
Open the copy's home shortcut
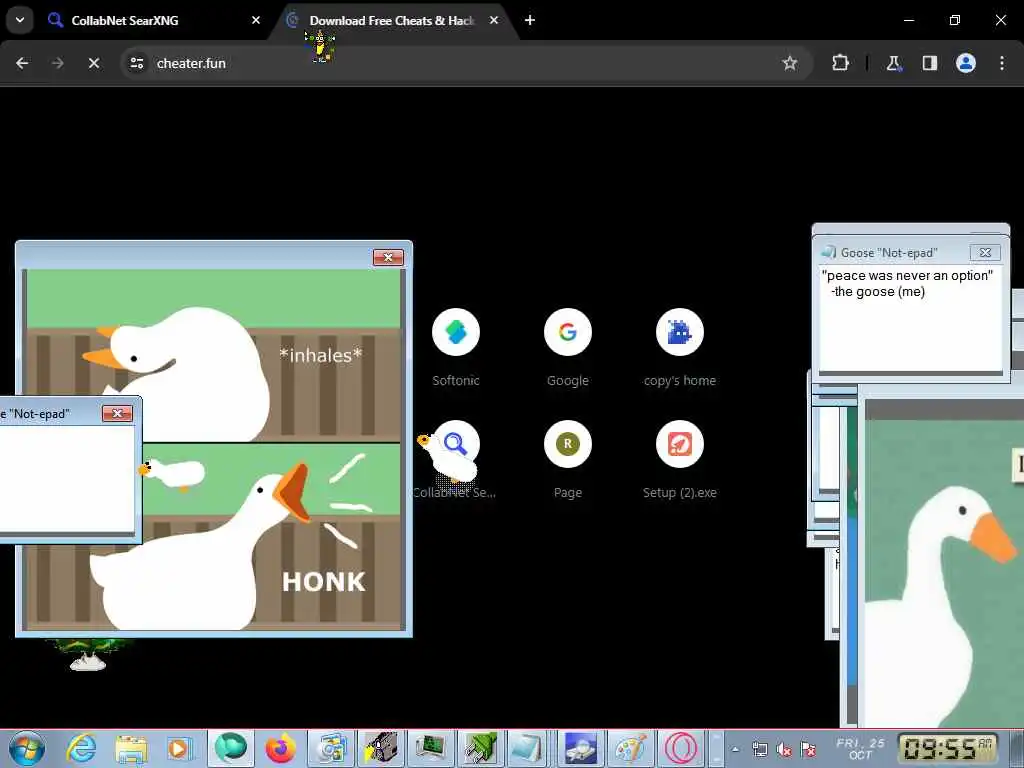click(x=680, y=347)
